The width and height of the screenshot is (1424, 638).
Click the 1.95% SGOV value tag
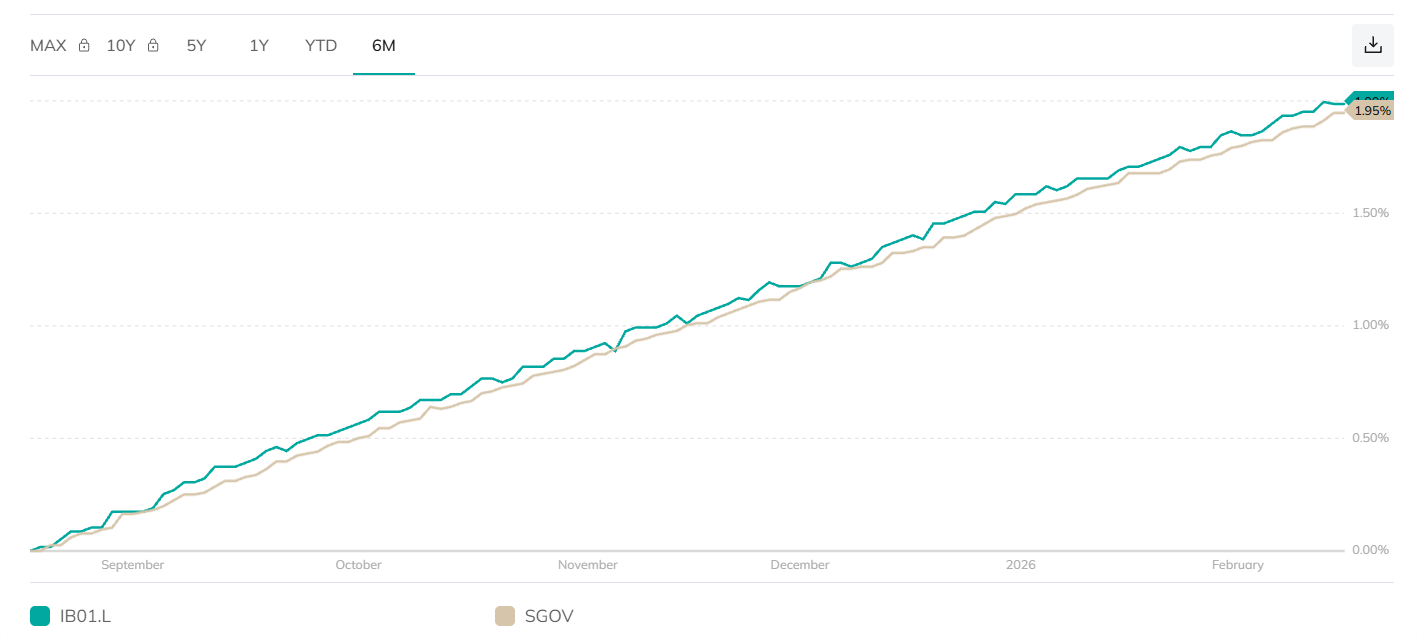tap(1371, 111)
